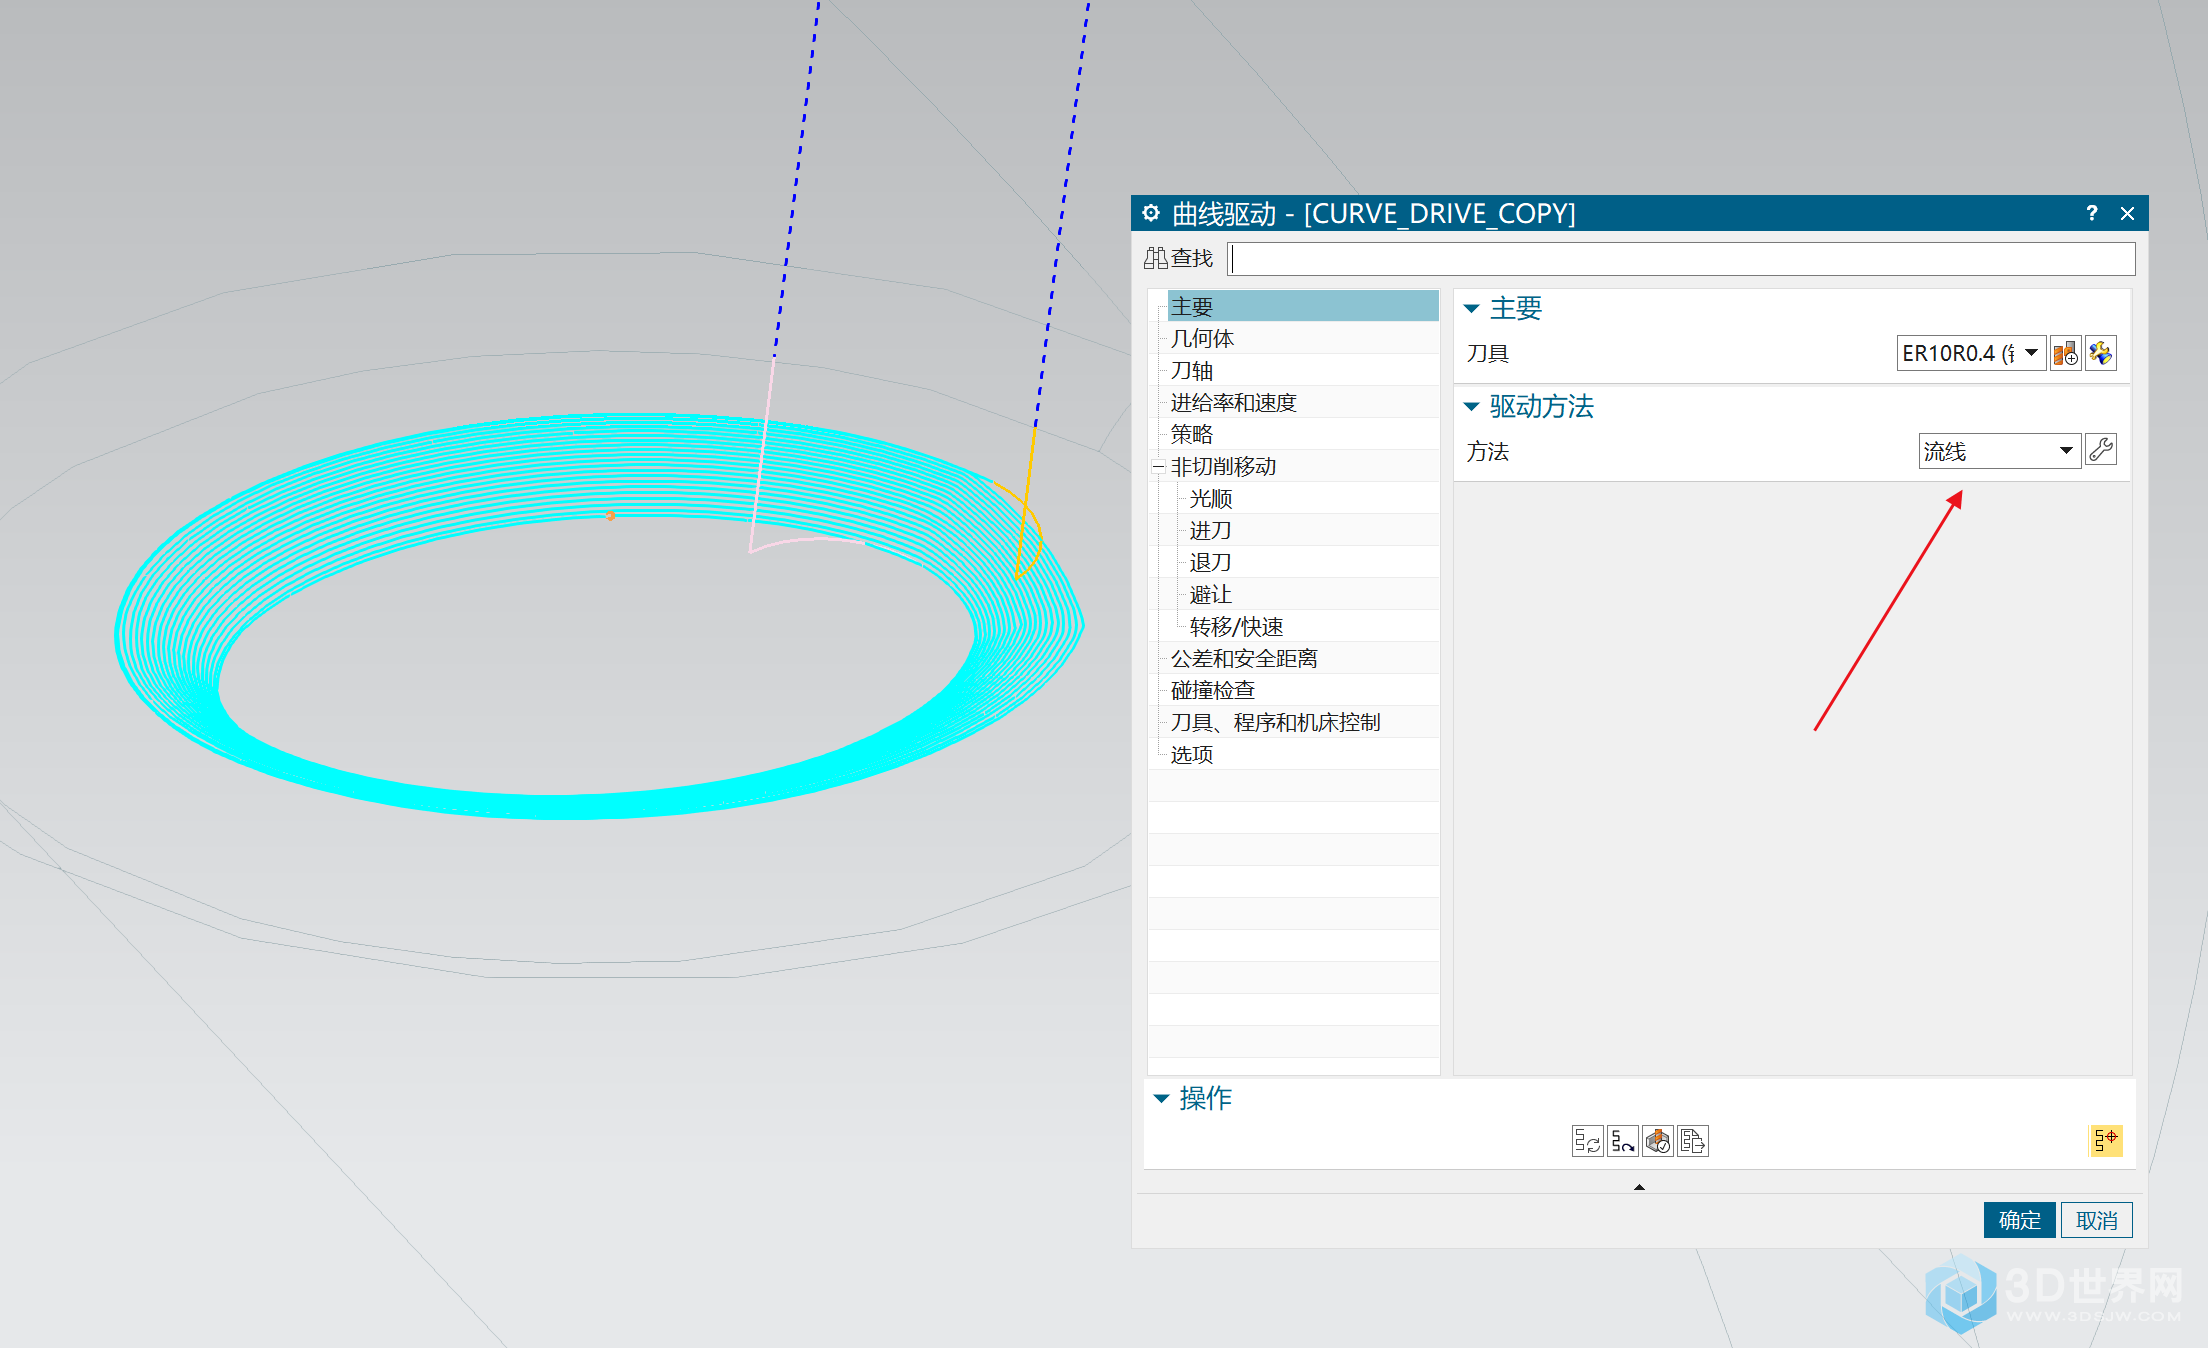Click into the 查找 search field
This screenshot has width=2208, height=1348.
pos(1682,259)
